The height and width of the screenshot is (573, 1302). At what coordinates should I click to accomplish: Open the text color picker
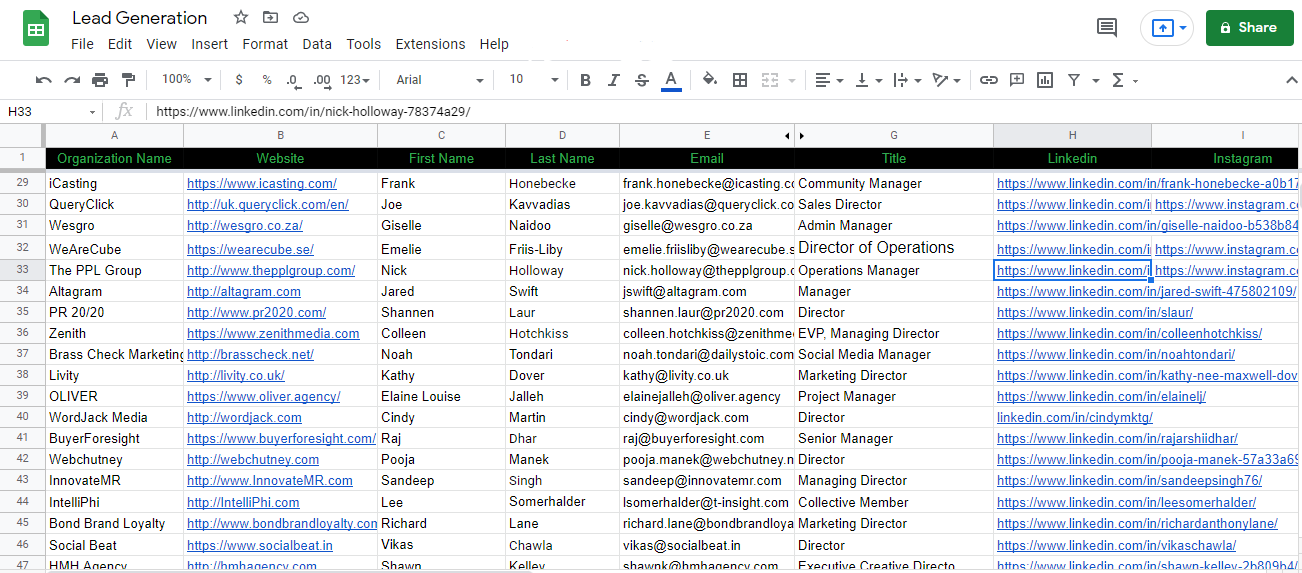pyautogui.click(x=671, y=80)
